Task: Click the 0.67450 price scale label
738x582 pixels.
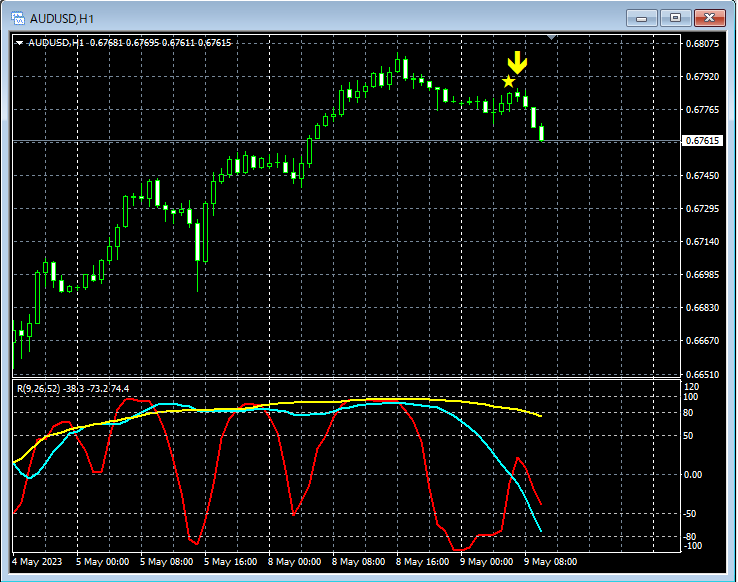Action: click(x=702, y=175)
